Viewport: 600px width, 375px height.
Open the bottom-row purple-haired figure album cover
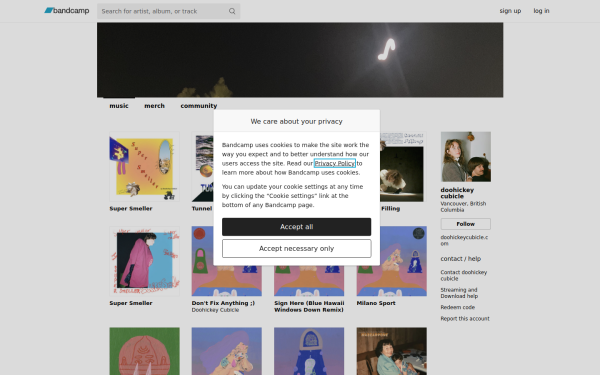pos(227,351)
